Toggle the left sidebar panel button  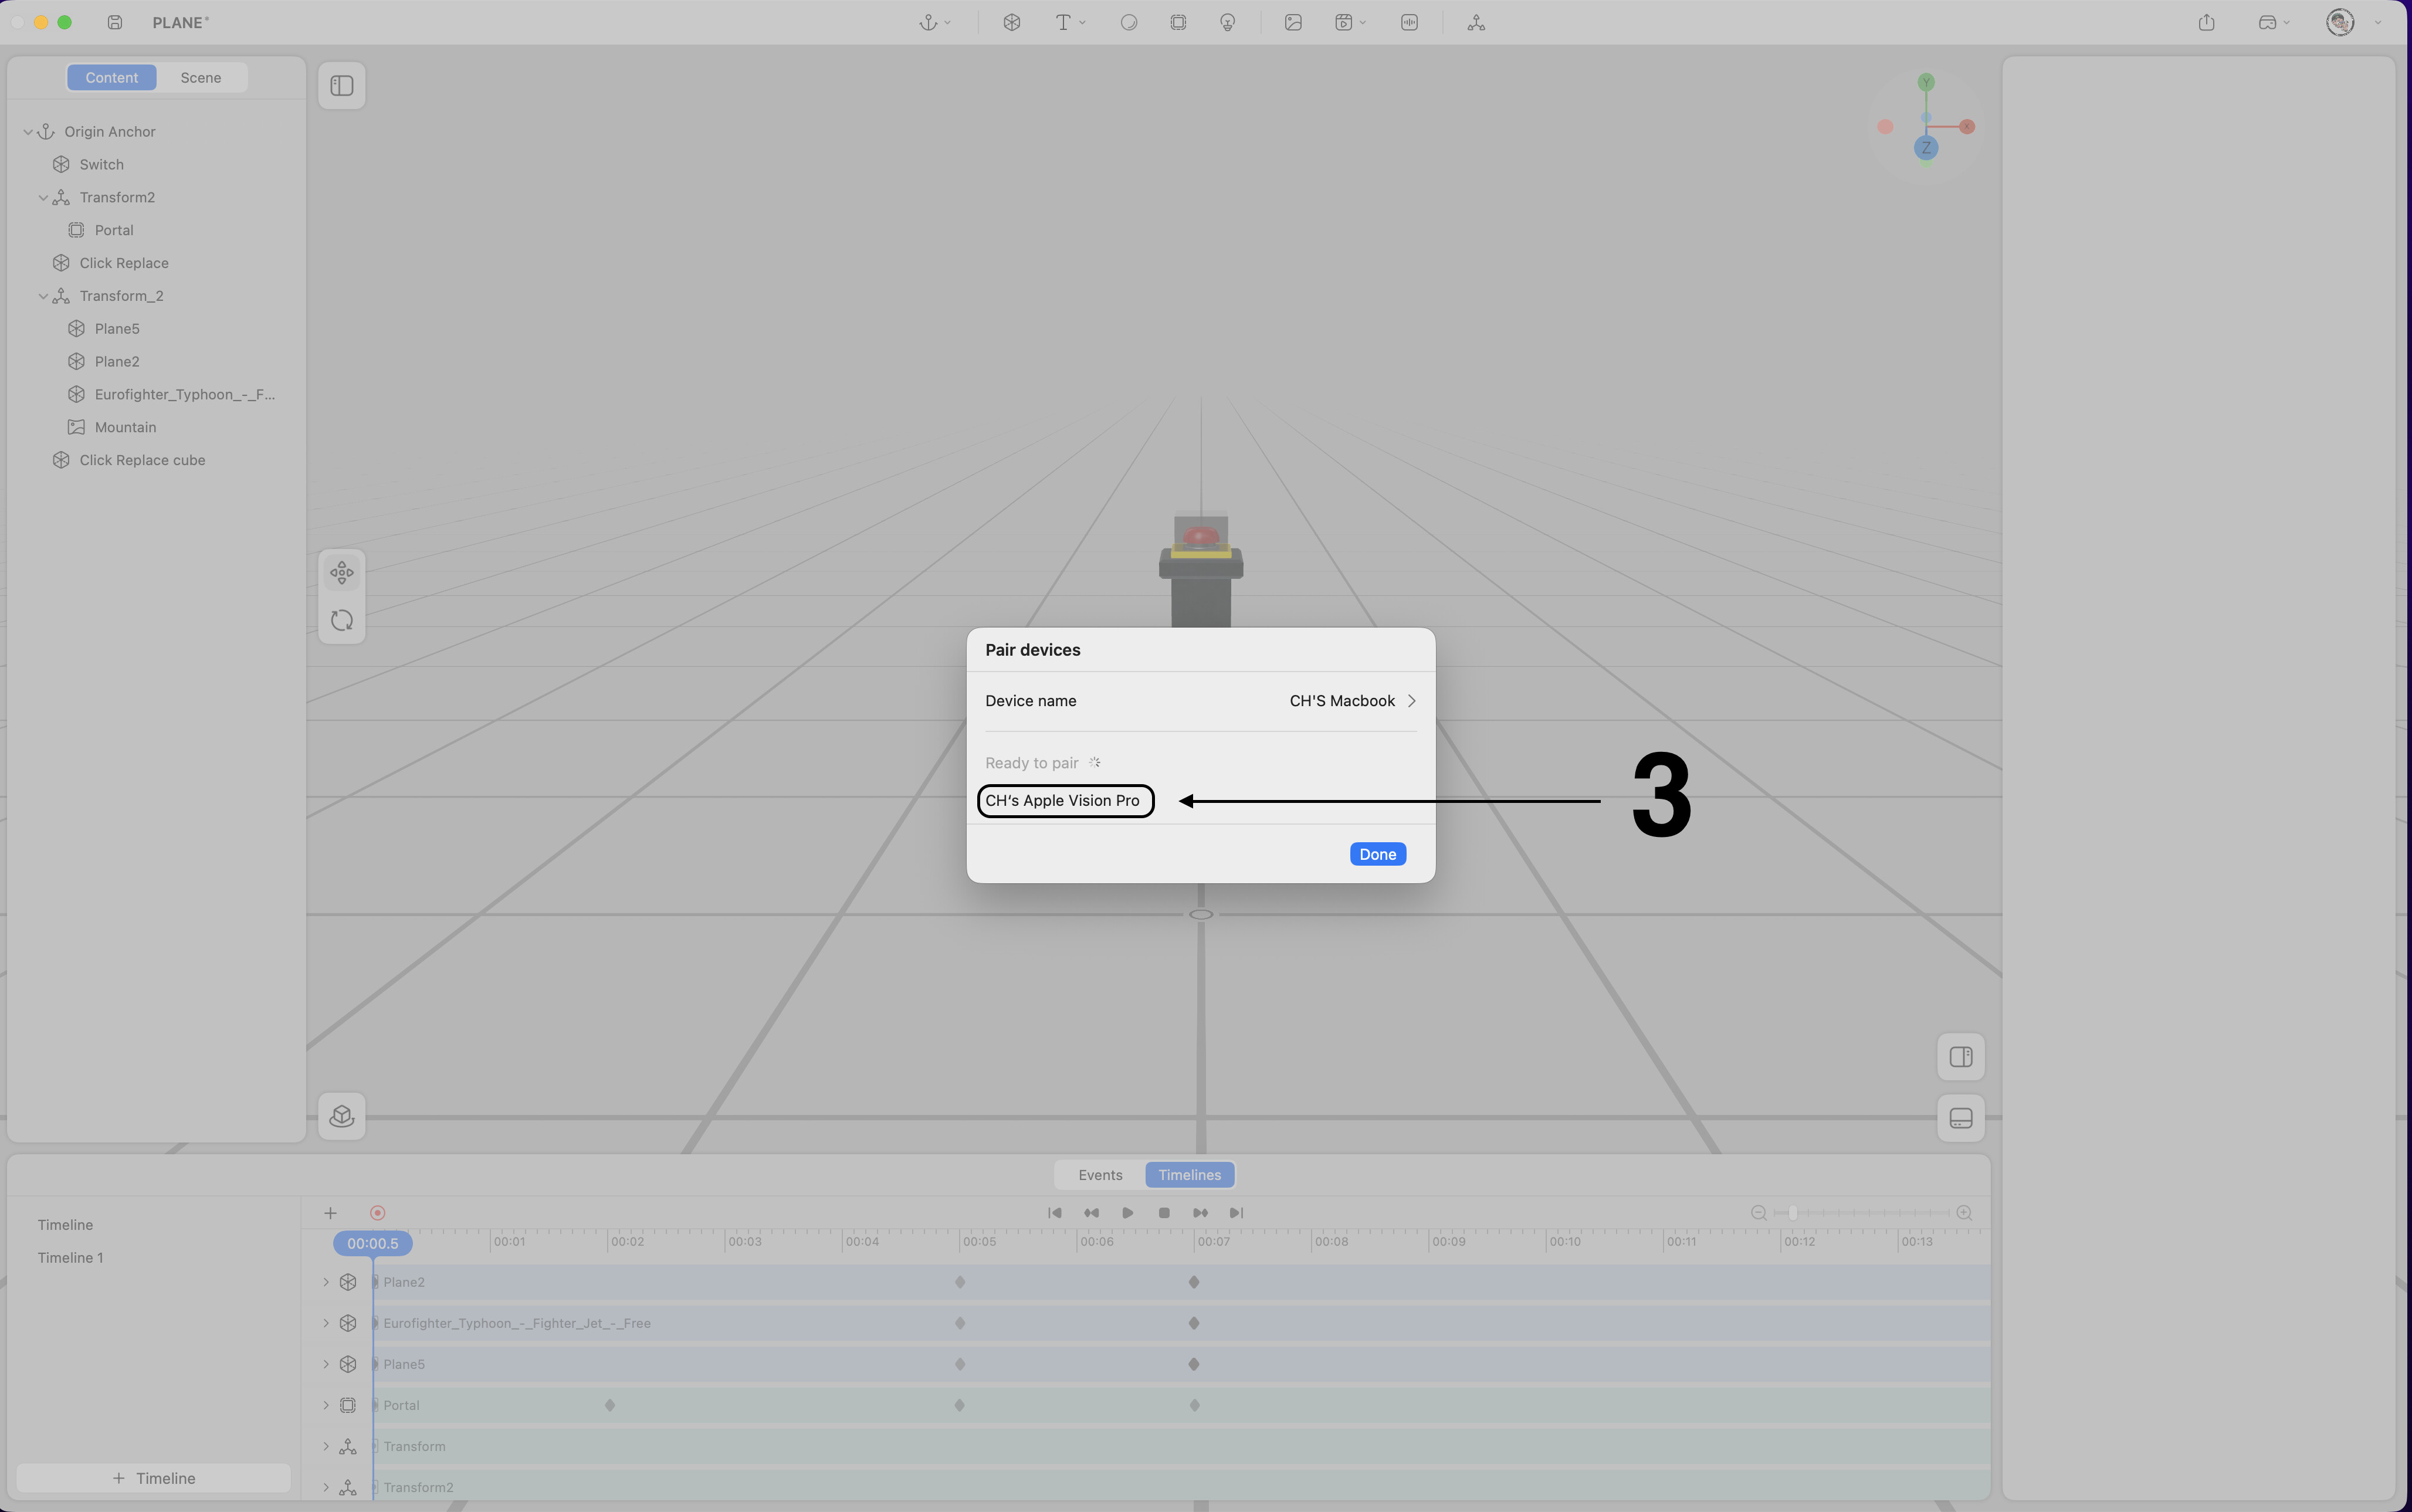tap(342, 86)
